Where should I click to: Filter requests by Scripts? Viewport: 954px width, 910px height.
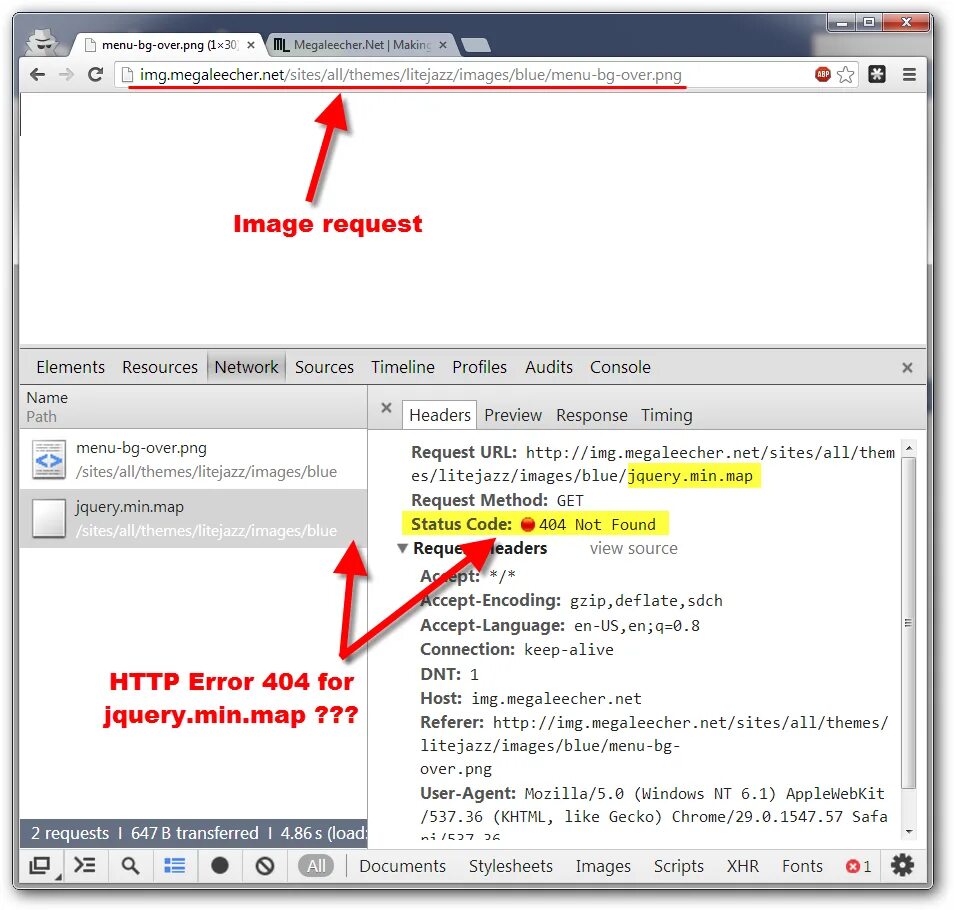678,866
